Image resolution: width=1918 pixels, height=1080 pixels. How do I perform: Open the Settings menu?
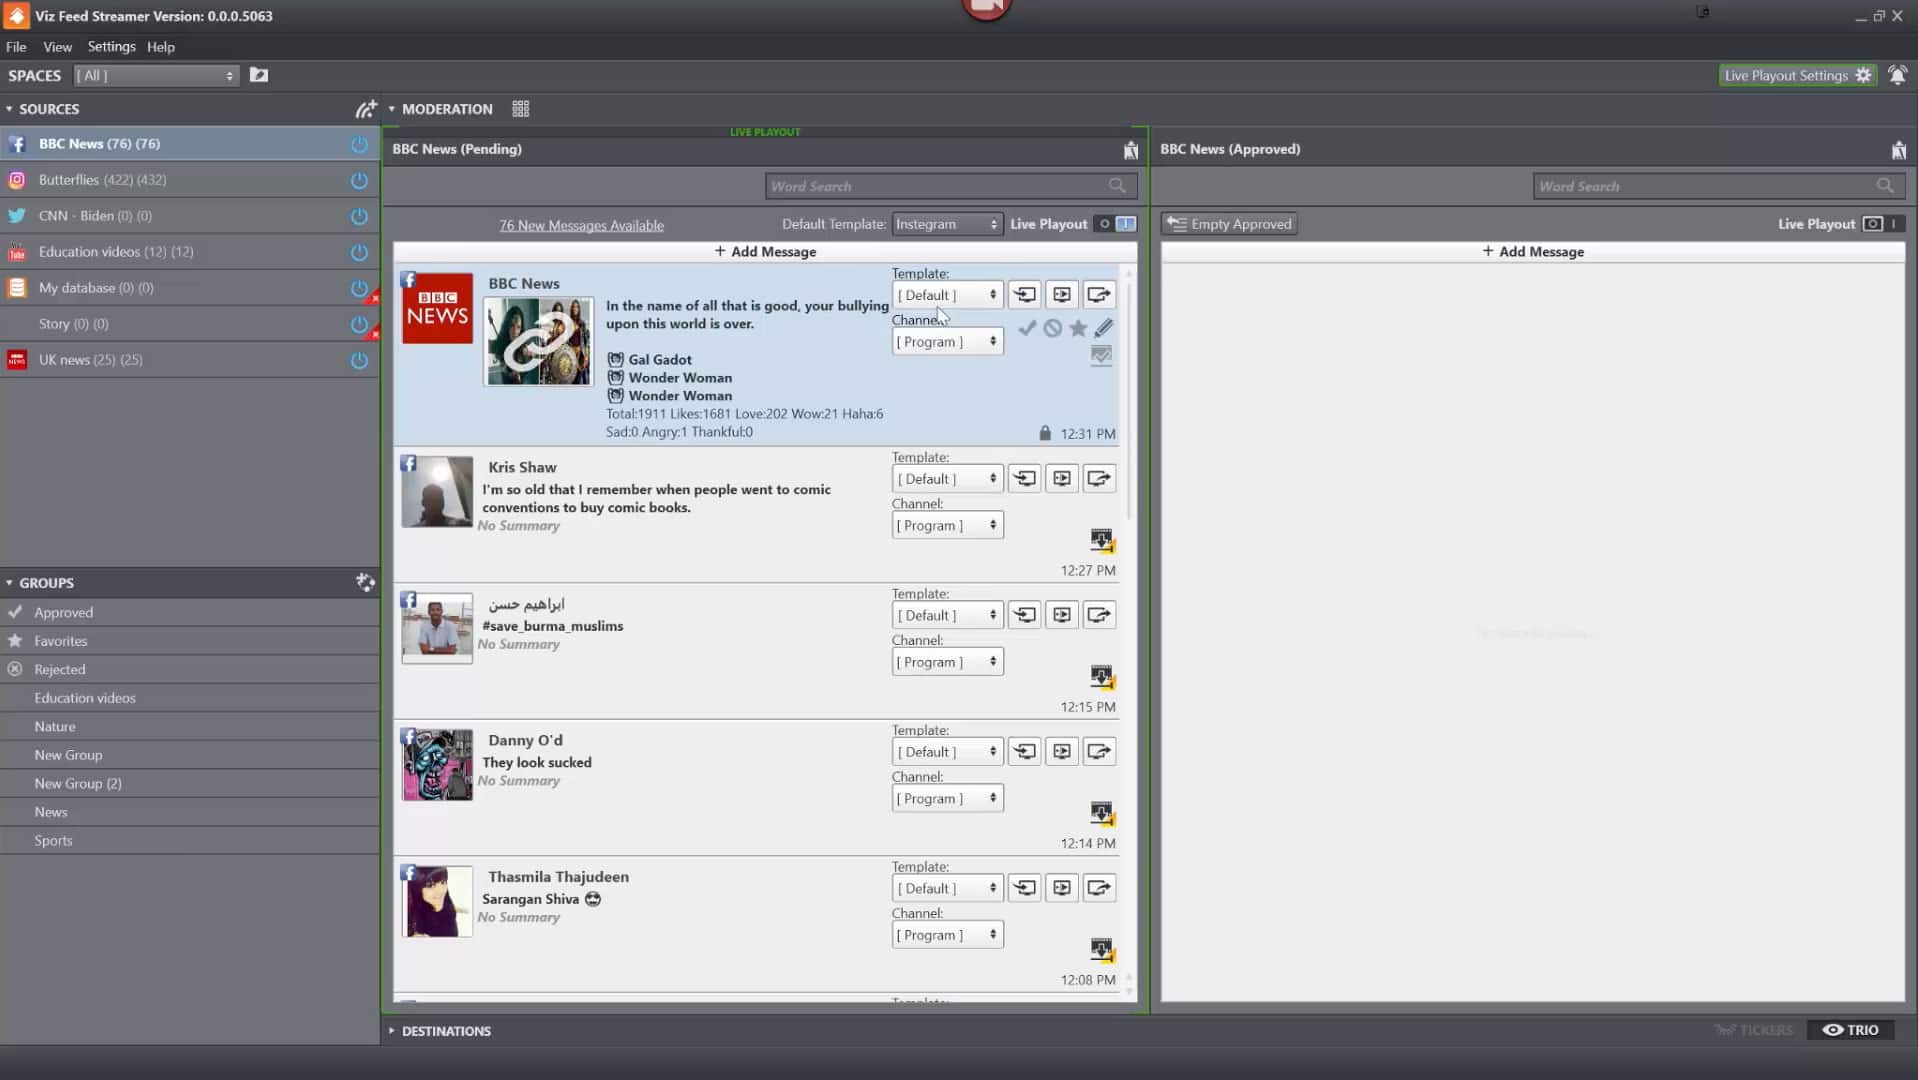tap(111, 47)
